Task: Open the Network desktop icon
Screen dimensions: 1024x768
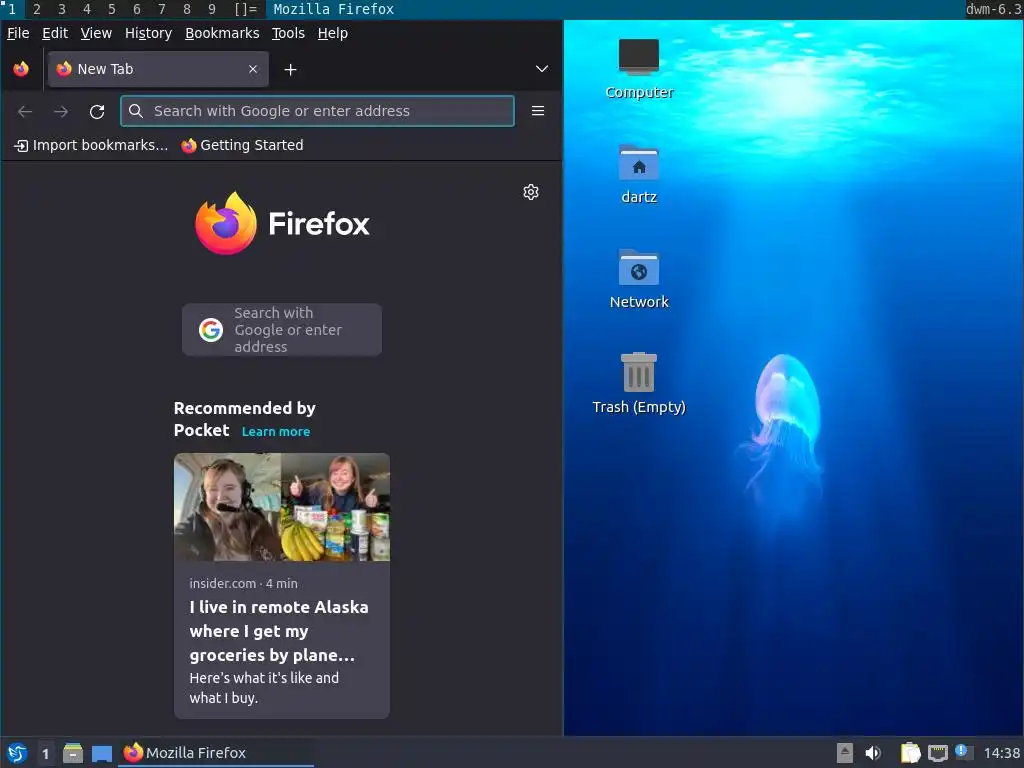Action: click(639, 279)
